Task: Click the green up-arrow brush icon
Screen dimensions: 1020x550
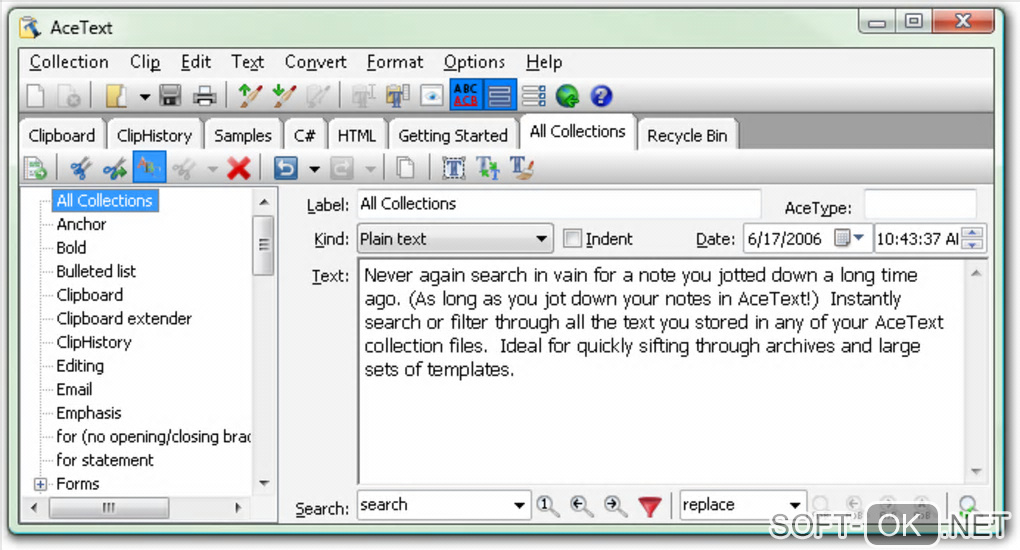Action: pos(250,96)
